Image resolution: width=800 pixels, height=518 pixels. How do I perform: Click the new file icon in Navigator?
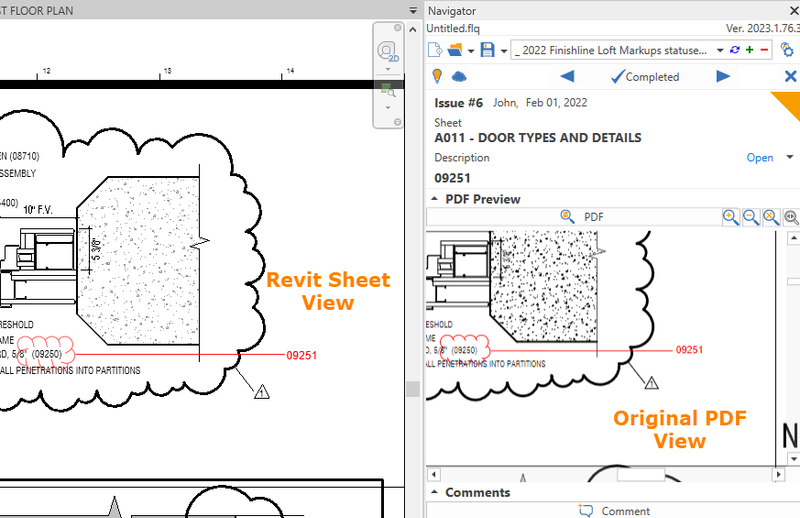pos(436,50)
